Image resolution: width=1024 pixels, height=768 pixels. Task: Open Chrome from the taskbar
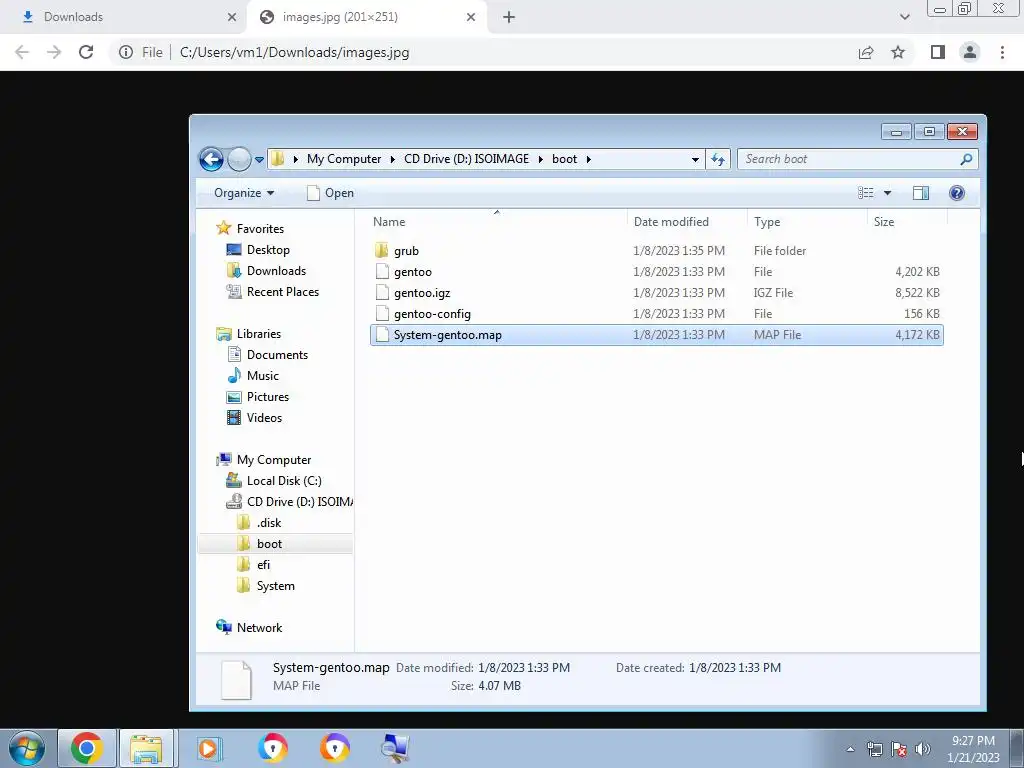tap(87, 748)
